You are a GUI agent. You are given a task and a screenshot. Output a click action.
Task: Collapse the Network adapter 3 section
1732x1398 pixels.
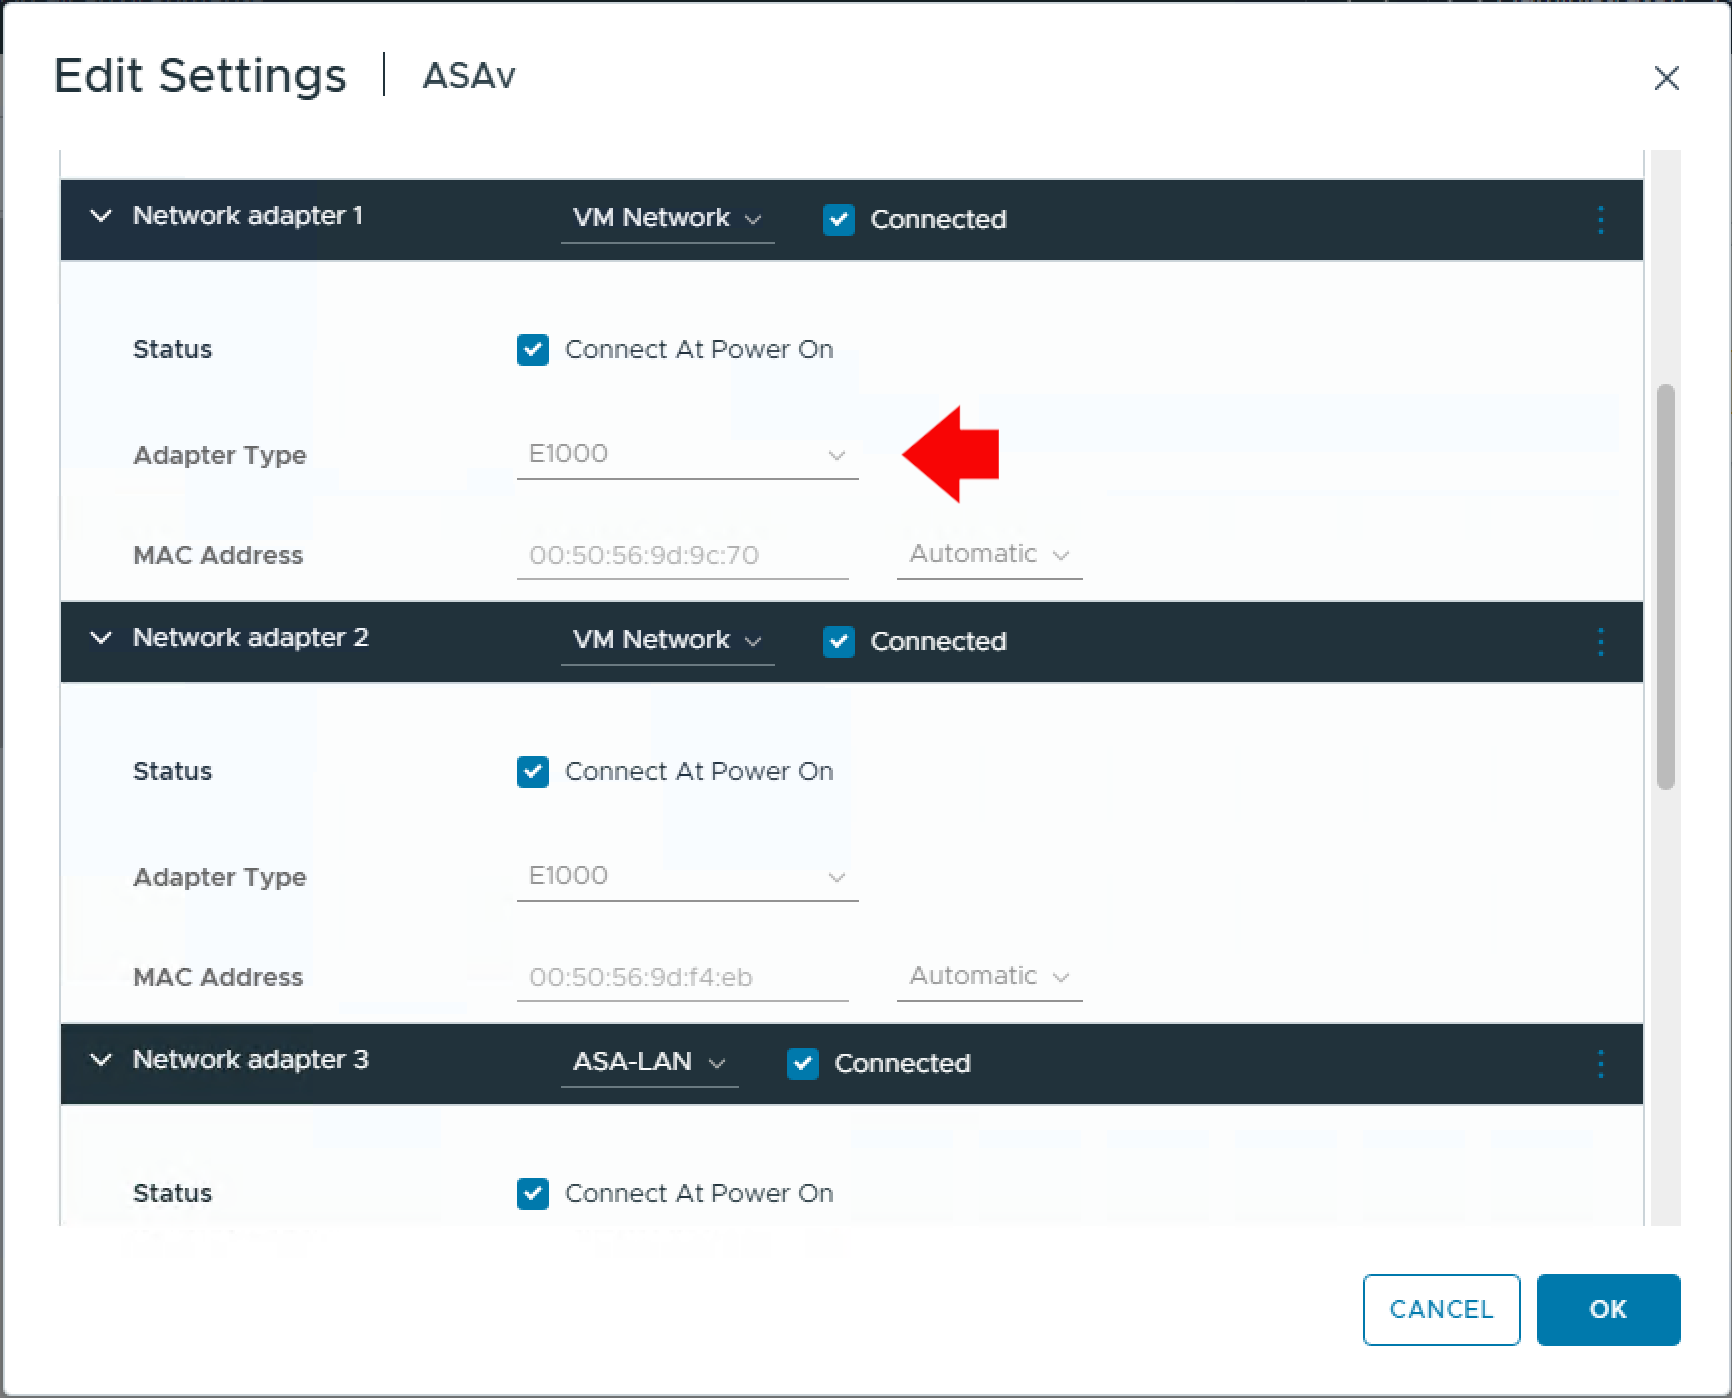101,1060
